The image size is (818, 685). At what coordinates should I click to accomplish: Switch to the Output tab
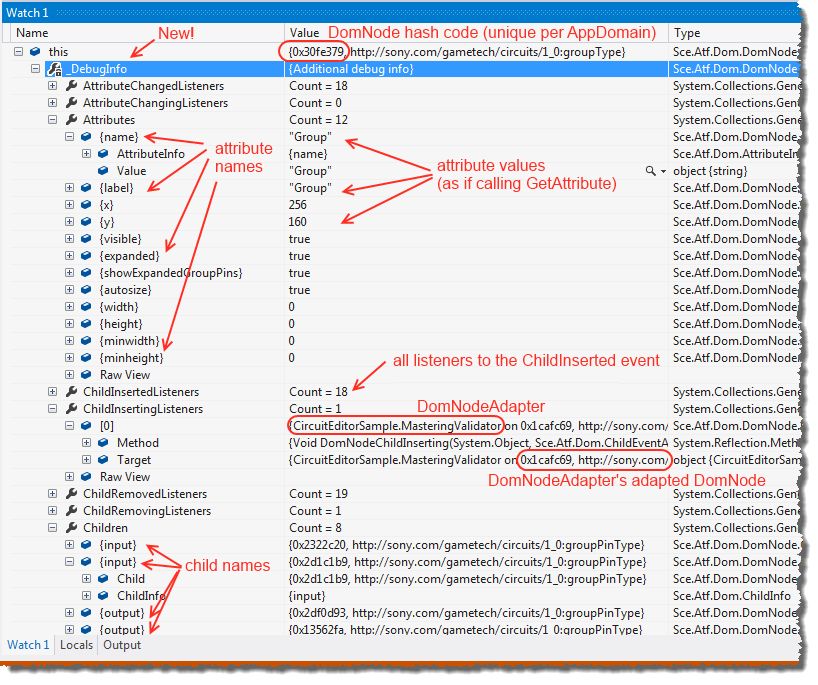tap(122, 645)
